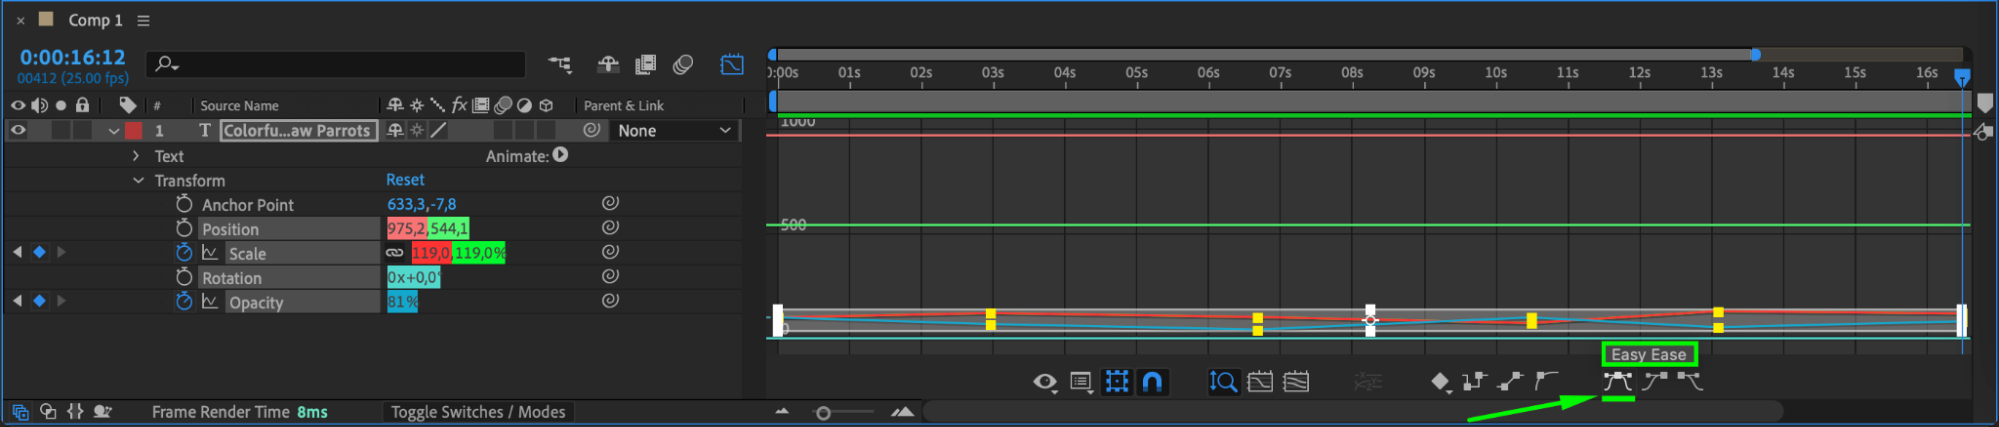Viewport: 1999px width, 427px height.
Task: Apply Easy Ease In to keyframes
Action: [x=1654, y=381]
